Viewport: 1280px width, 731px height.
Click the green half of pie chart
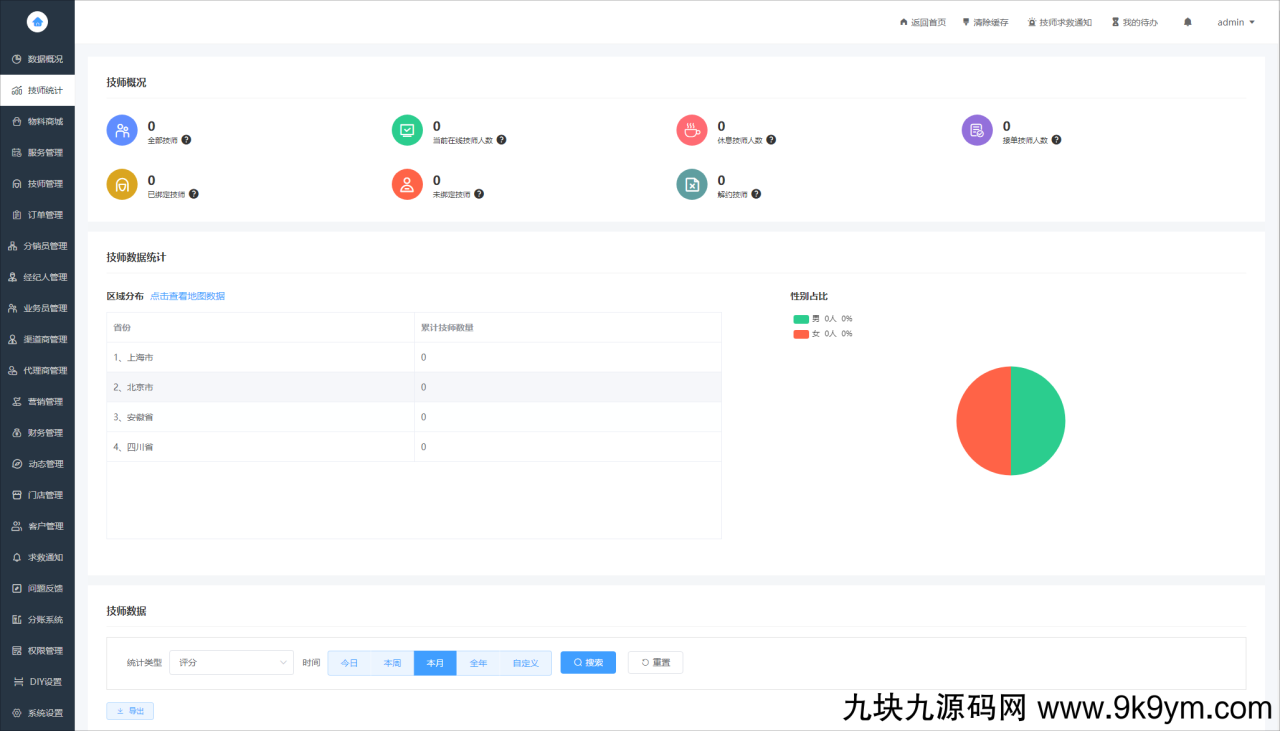coord(1040,421)
